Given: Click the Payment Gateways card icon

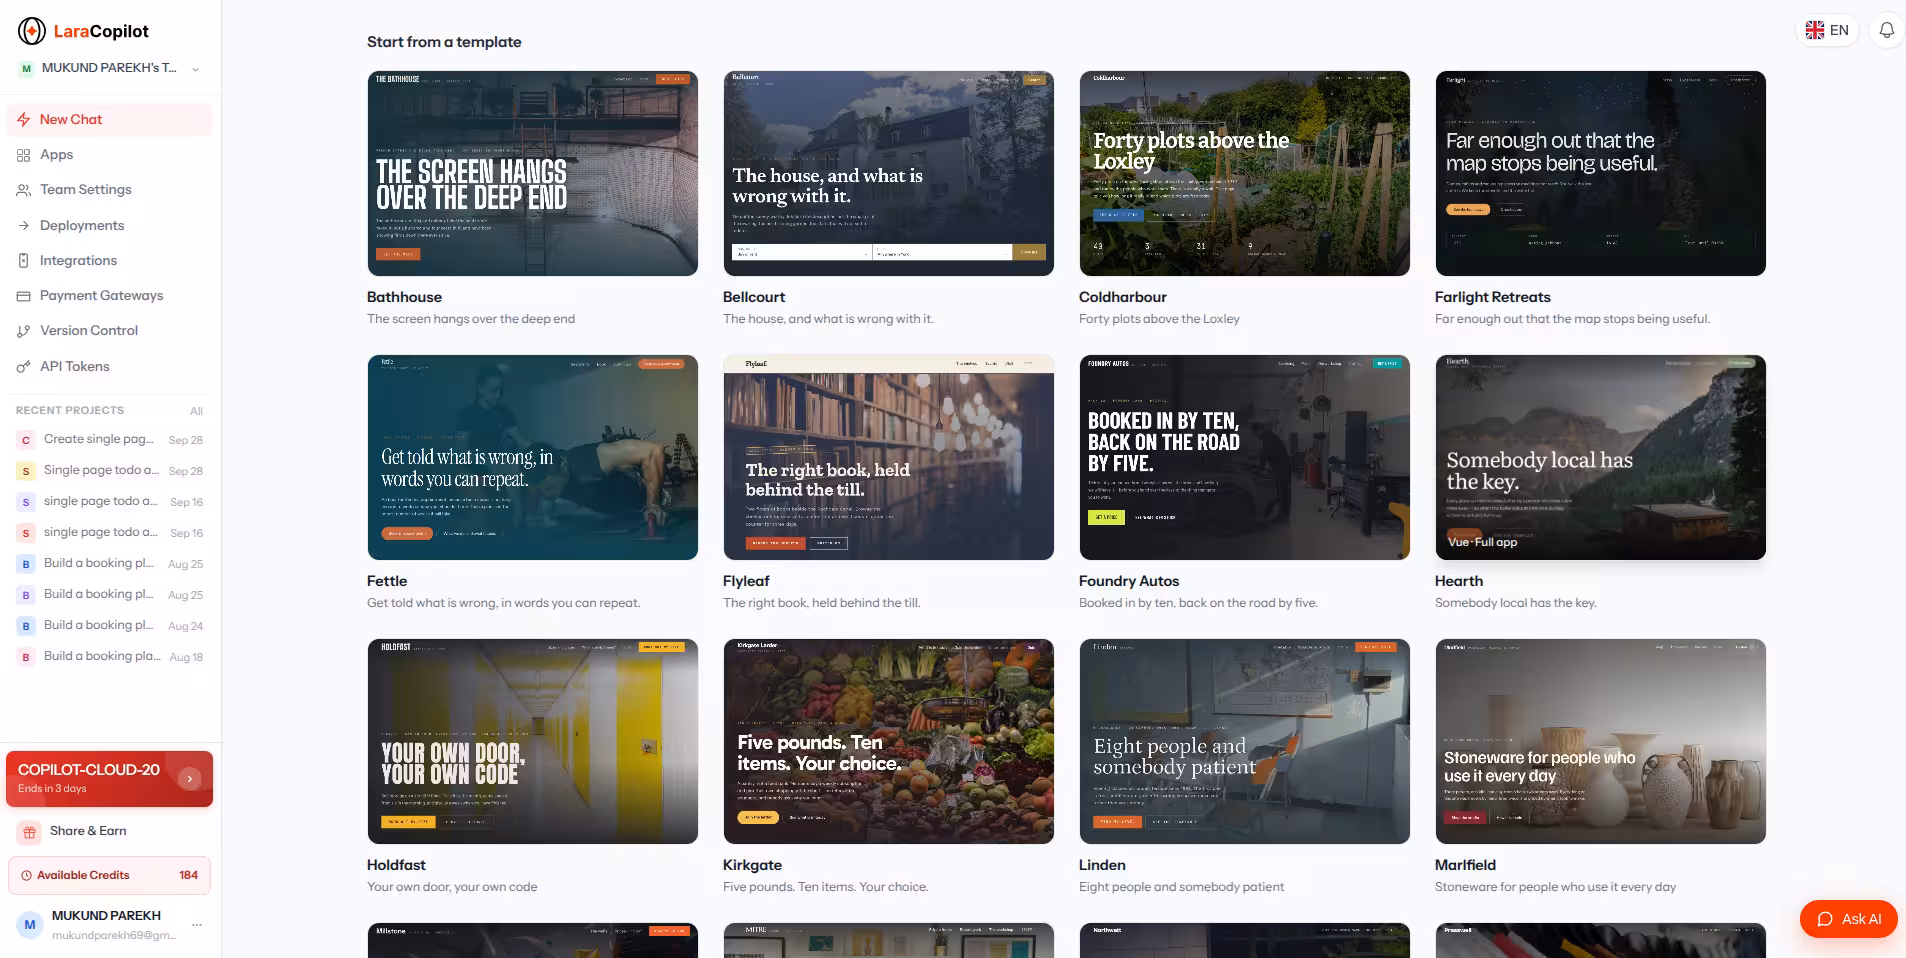Looking at the screenshot, I should pos(23,296).
